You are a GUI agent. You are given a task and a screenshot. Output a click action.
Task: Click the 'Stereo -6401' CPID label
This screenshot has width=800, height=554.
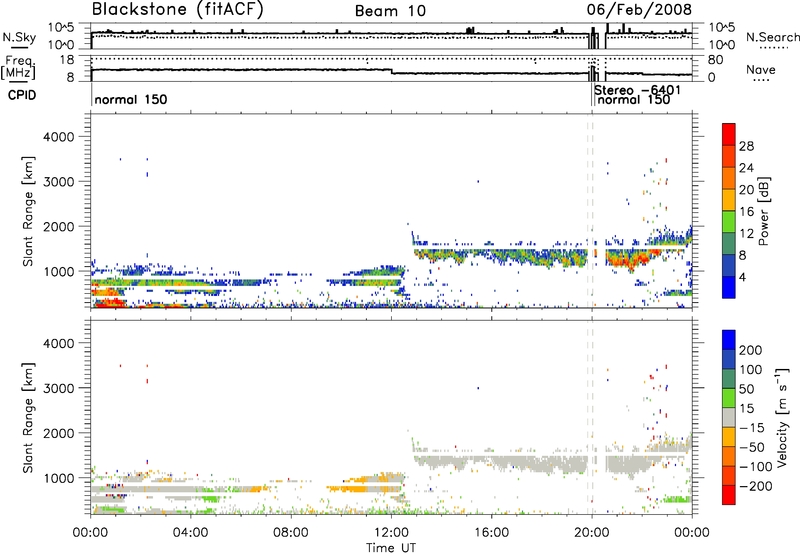[x=637, y=90]
